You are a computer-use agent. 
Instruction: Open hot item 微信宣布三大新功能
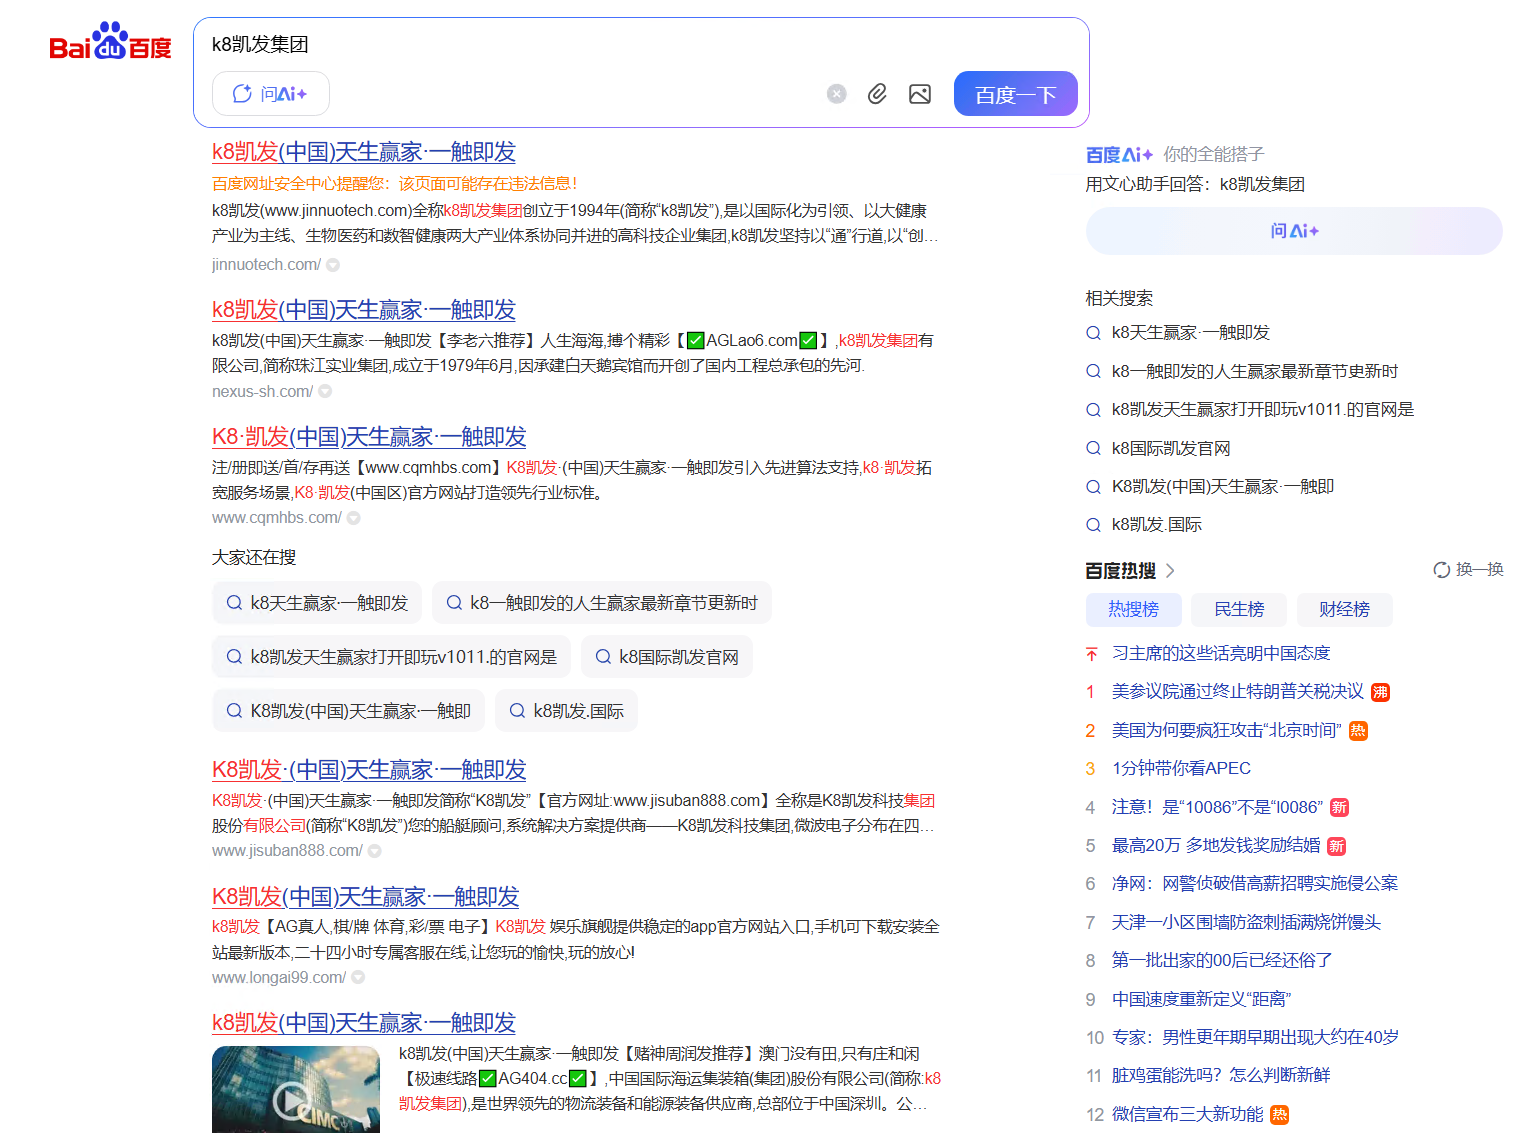tap(1188, 1115)
